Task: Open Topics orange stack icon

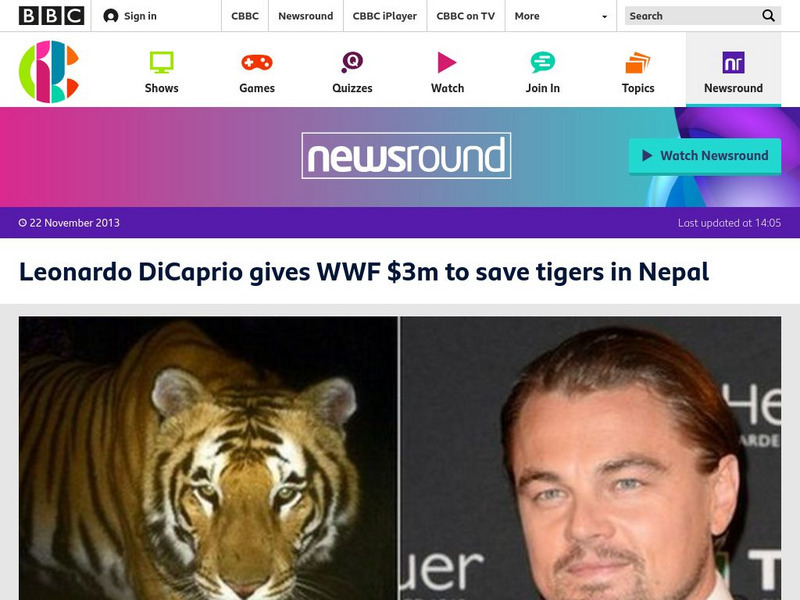Action: 638,62
